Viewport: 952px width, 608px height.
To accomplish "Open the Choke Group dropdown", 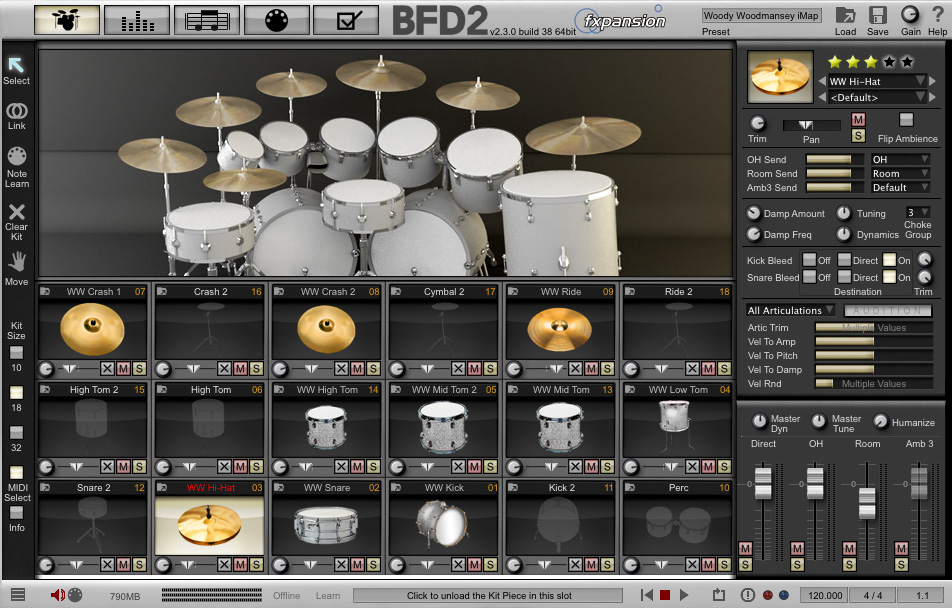I will tap(917, 212).
